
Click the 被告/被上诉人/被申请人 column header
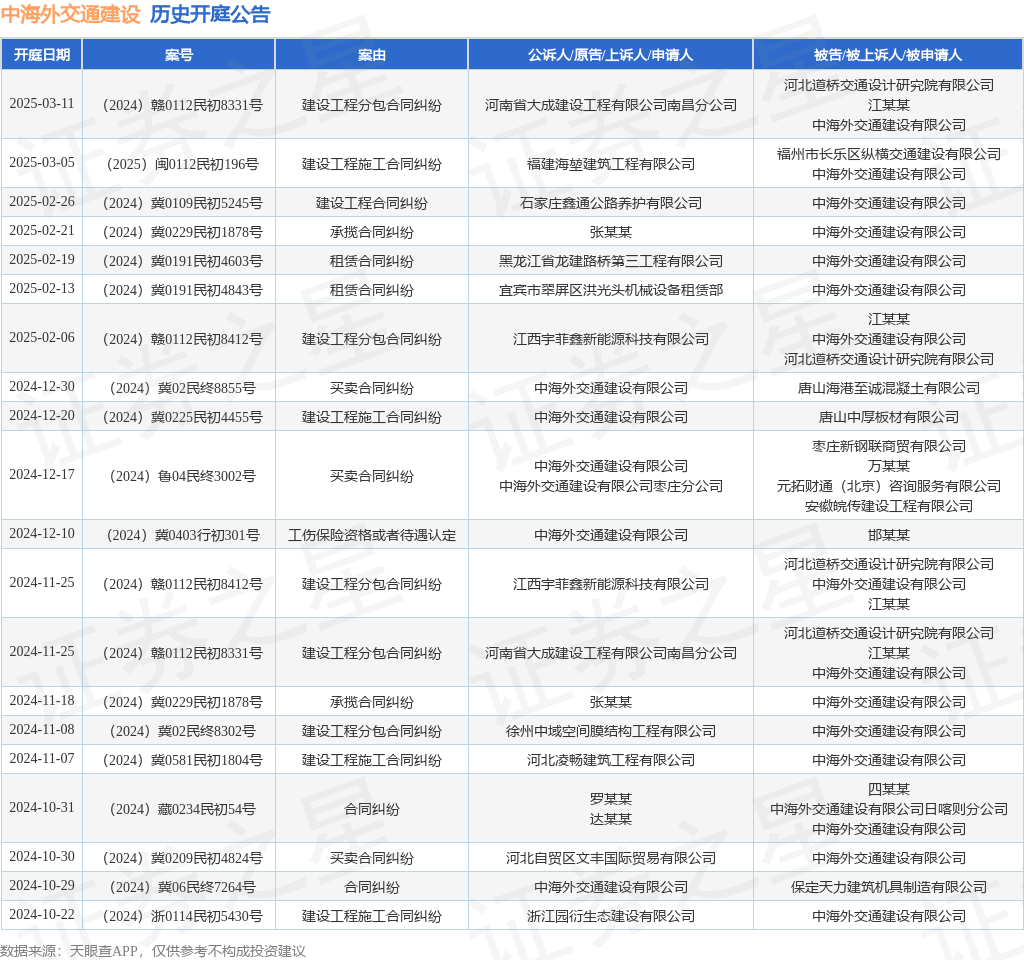click(888, 55)
